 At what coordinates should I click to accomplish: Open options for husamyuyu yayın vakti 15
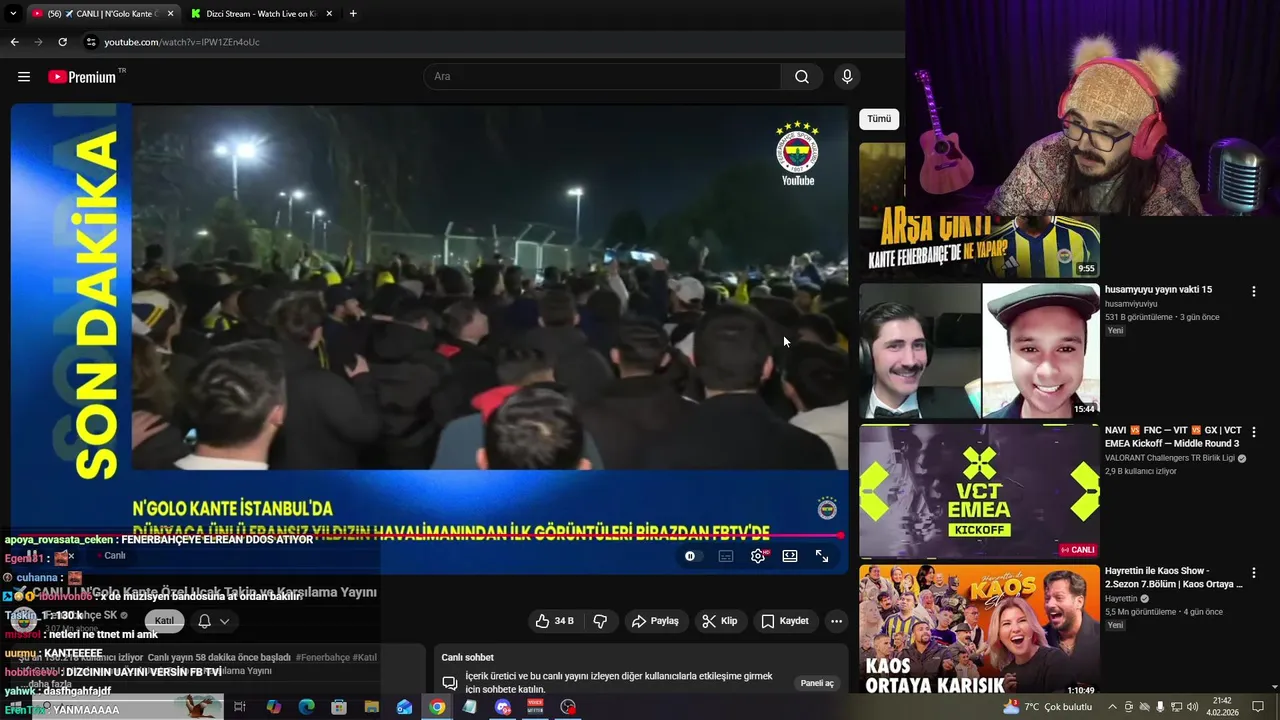point(1253,291)
